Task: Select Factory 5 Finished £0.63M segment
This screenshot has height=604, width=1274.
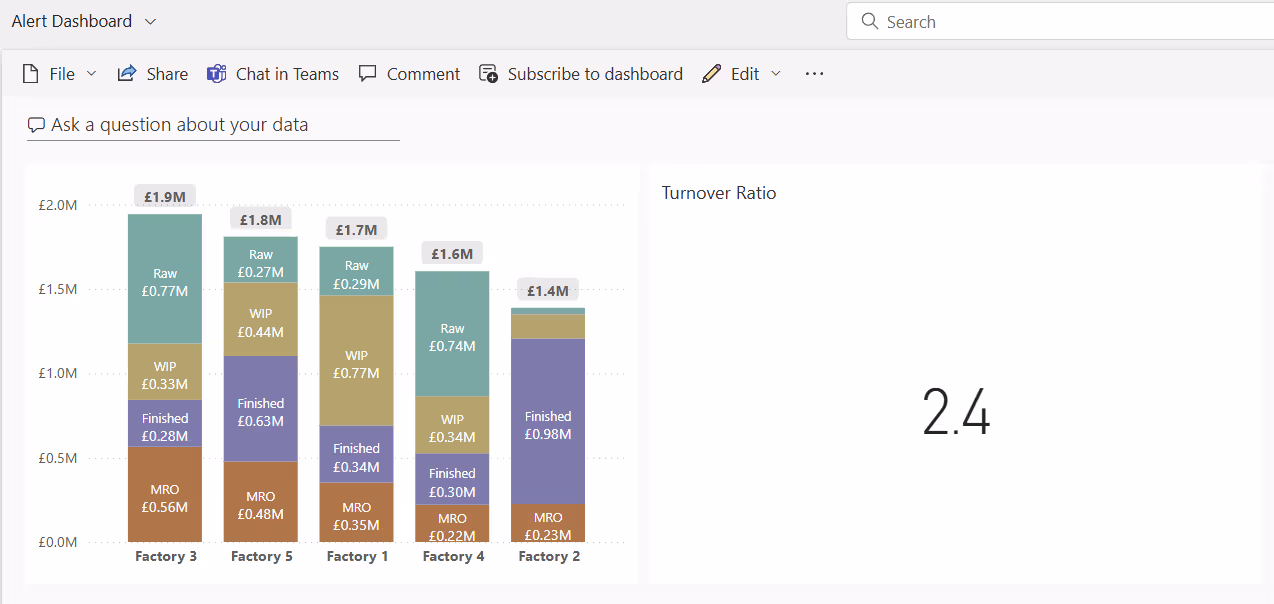Action: click(261, 409)
